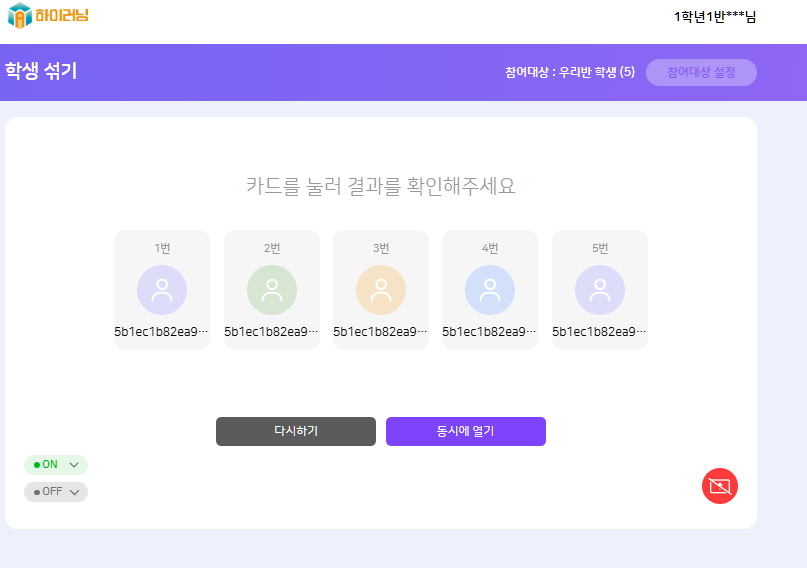Open the ON status dropdown
The image size is (807, 568).
[x=55, y=465]
